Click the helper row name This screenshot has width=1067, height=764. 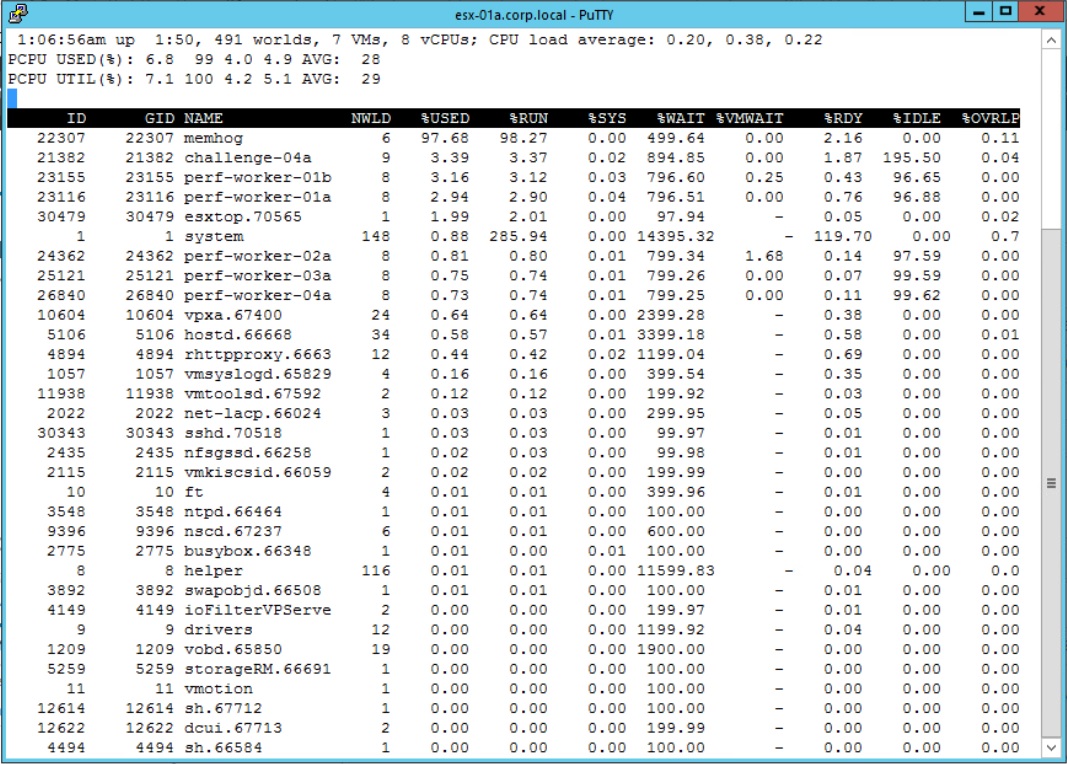(x=213, y=571)
